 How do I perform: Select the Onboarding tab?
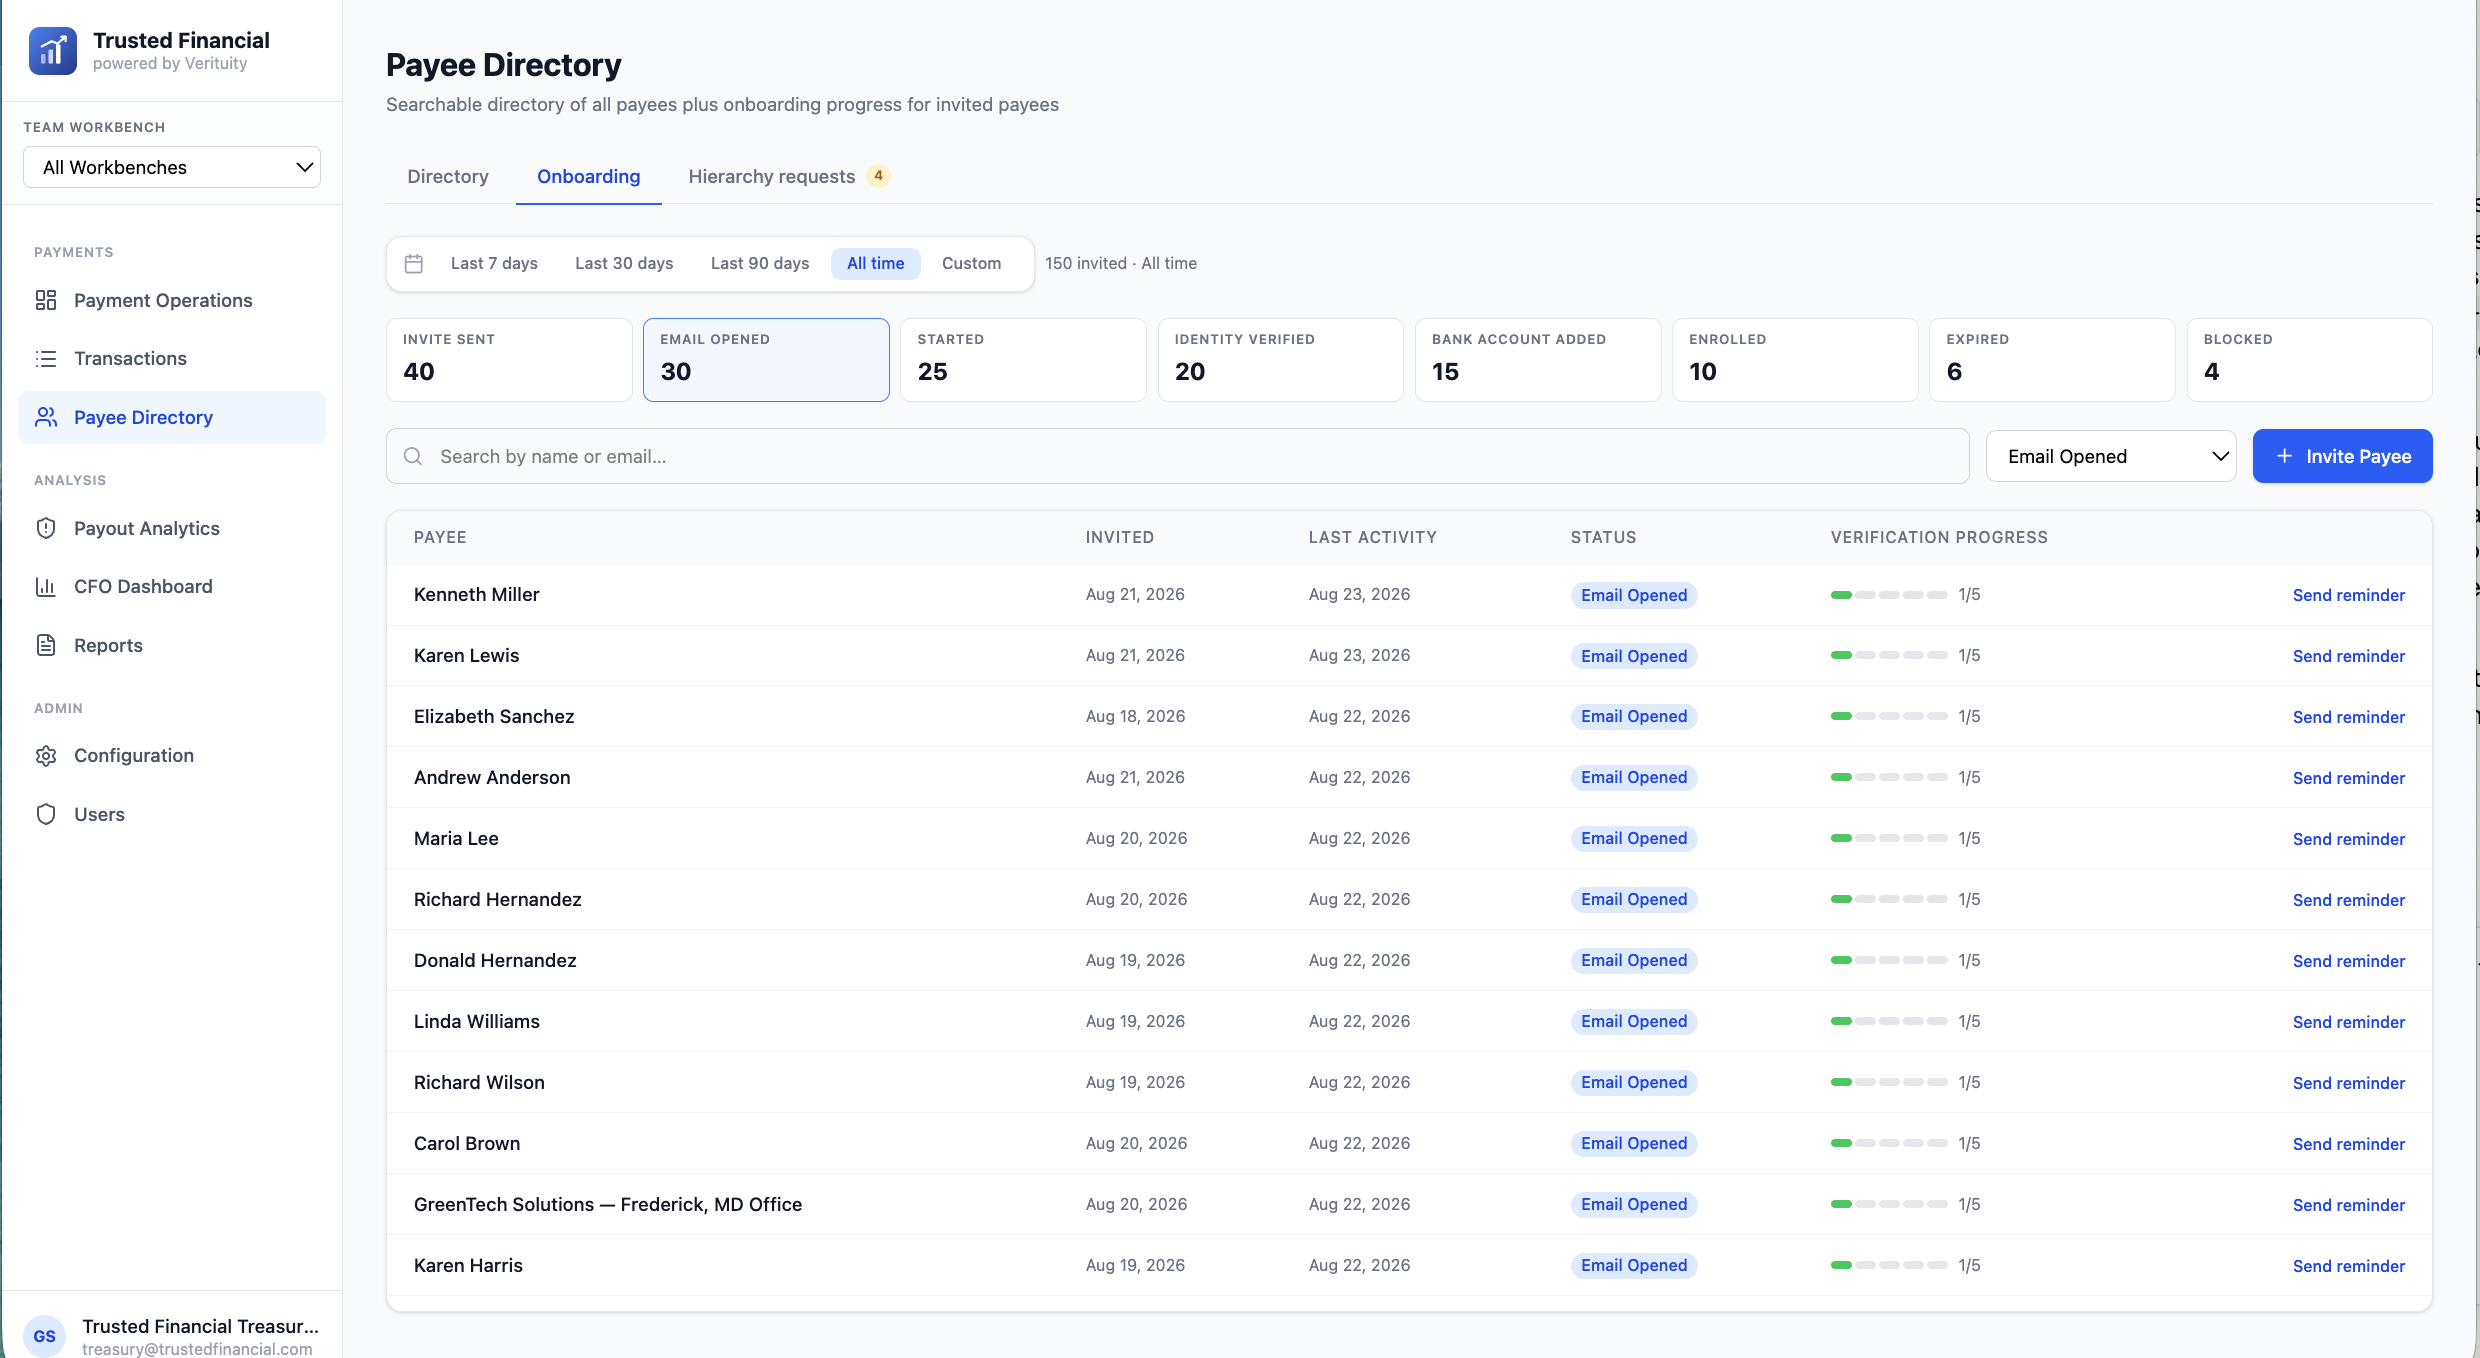[x=589, y=176]
